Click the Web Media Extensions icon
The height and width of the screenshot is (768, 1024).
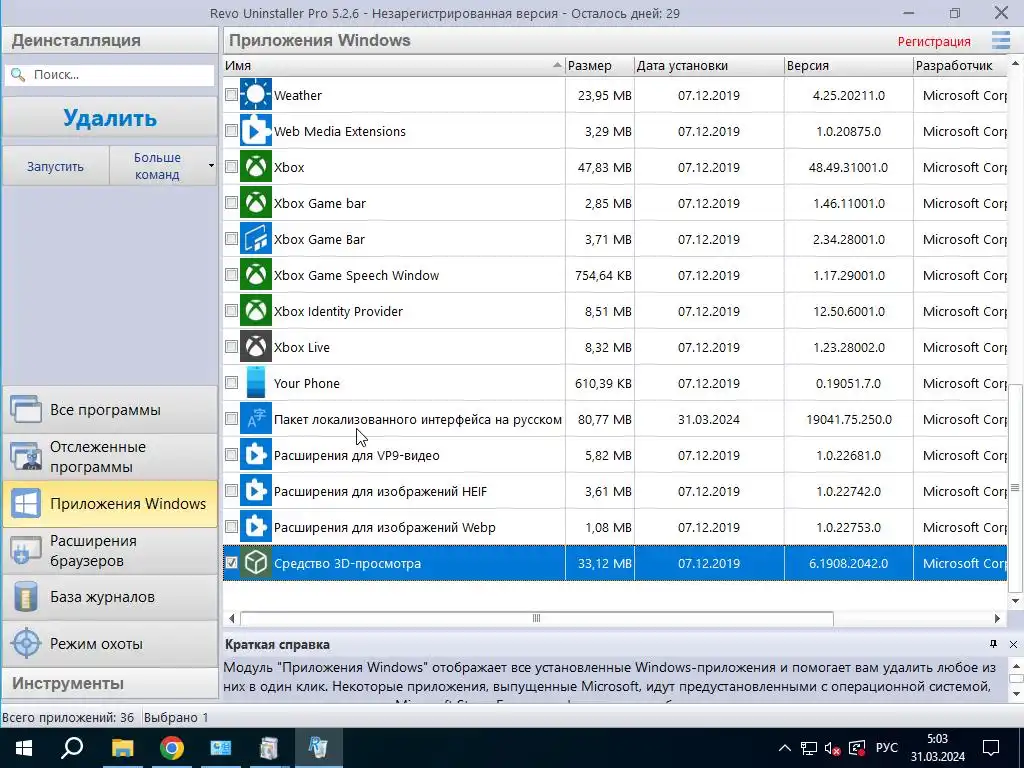(x=255, y=131)
